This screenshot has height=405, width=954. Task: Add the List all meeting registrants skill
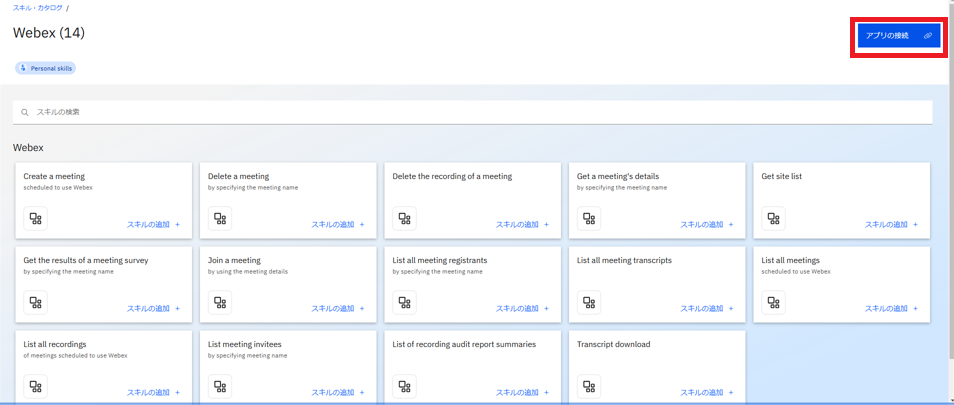(522, 308)
